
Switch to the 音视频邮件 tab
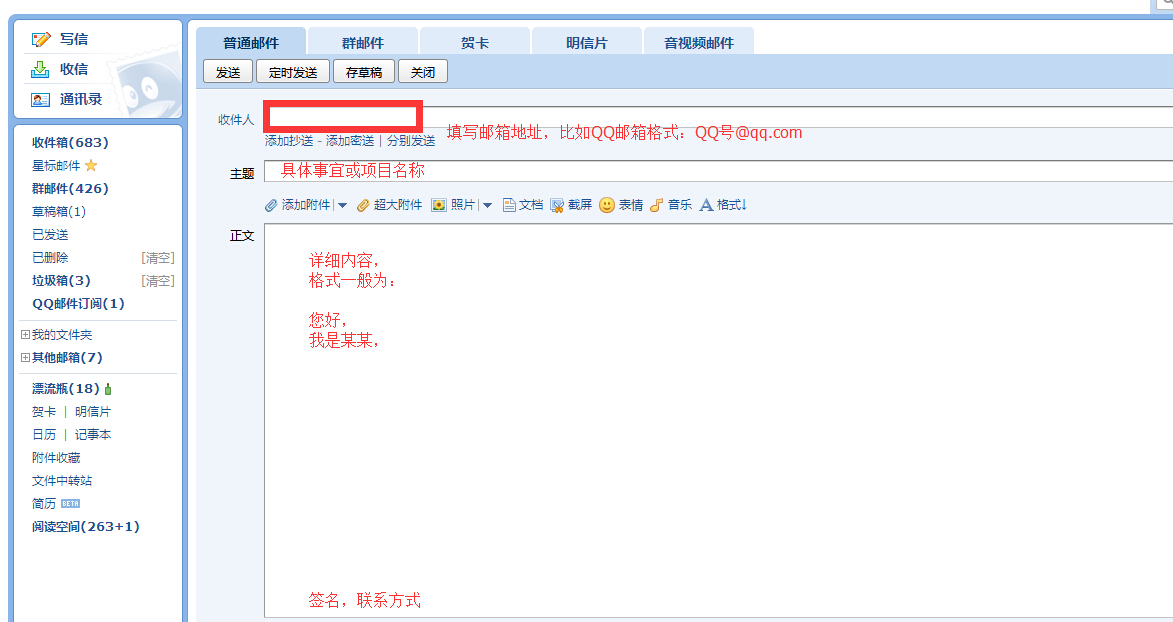699,43
